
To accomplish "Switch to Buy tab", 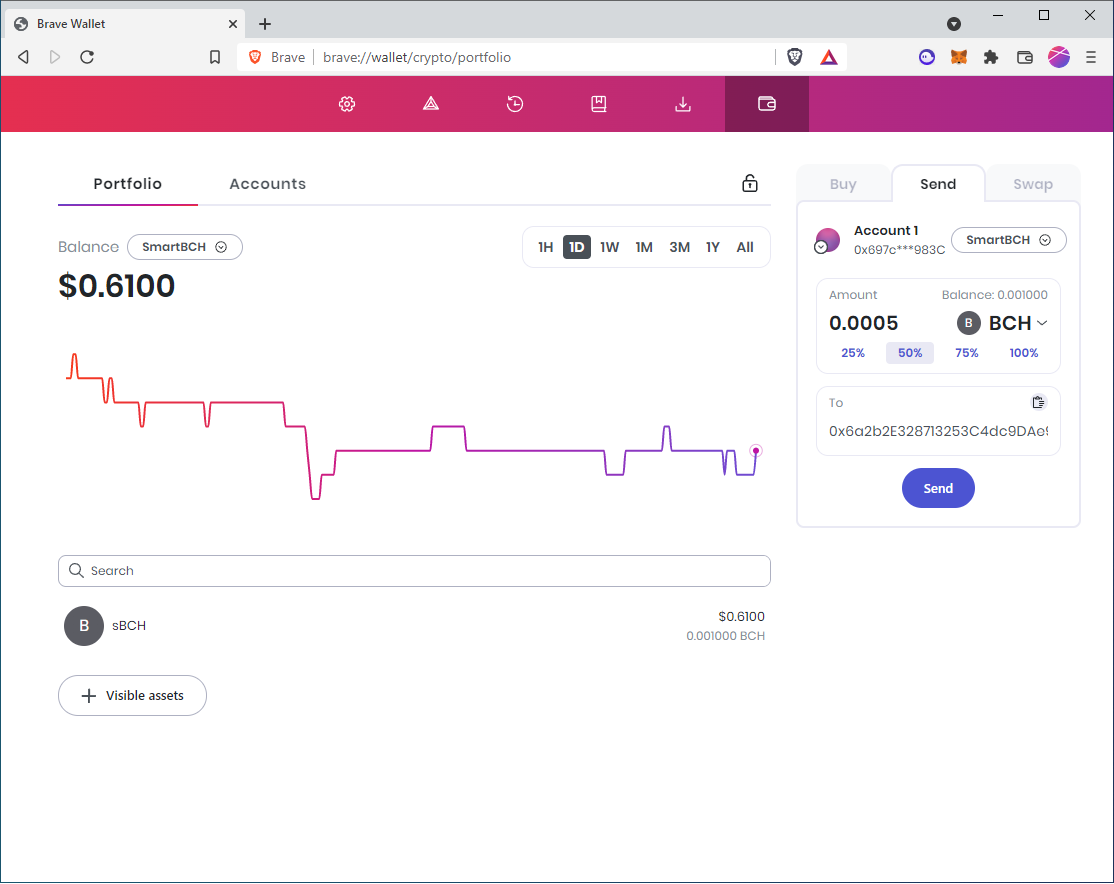I will (843, 184).
